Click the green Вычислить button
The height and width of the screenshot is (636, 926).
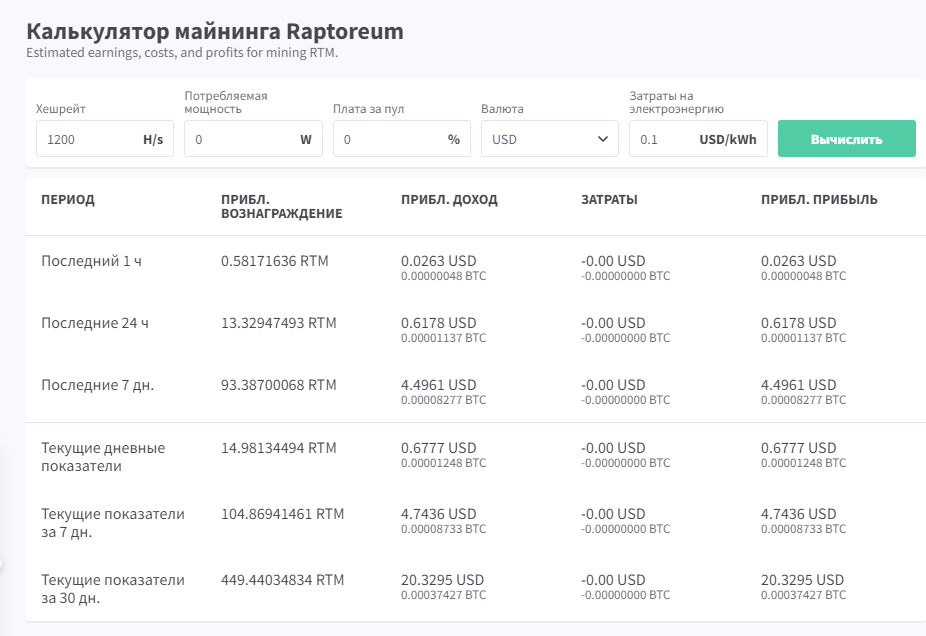pos(847,139)
